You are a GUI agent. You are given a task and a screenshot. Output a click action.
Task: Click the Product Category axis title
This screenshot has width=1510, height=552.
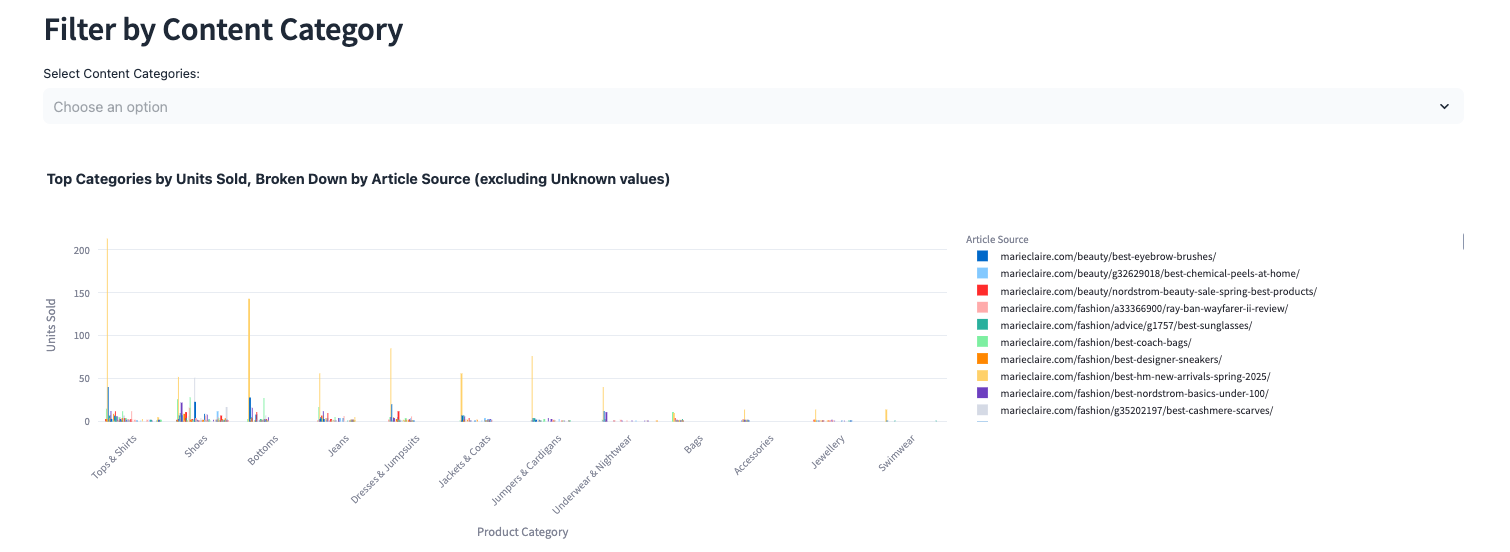tap(523, 532)
